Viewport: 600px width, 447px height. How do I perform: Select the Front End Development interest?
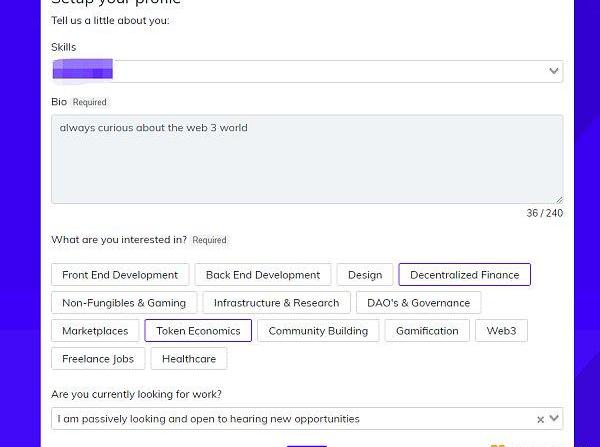click(120, 275)
